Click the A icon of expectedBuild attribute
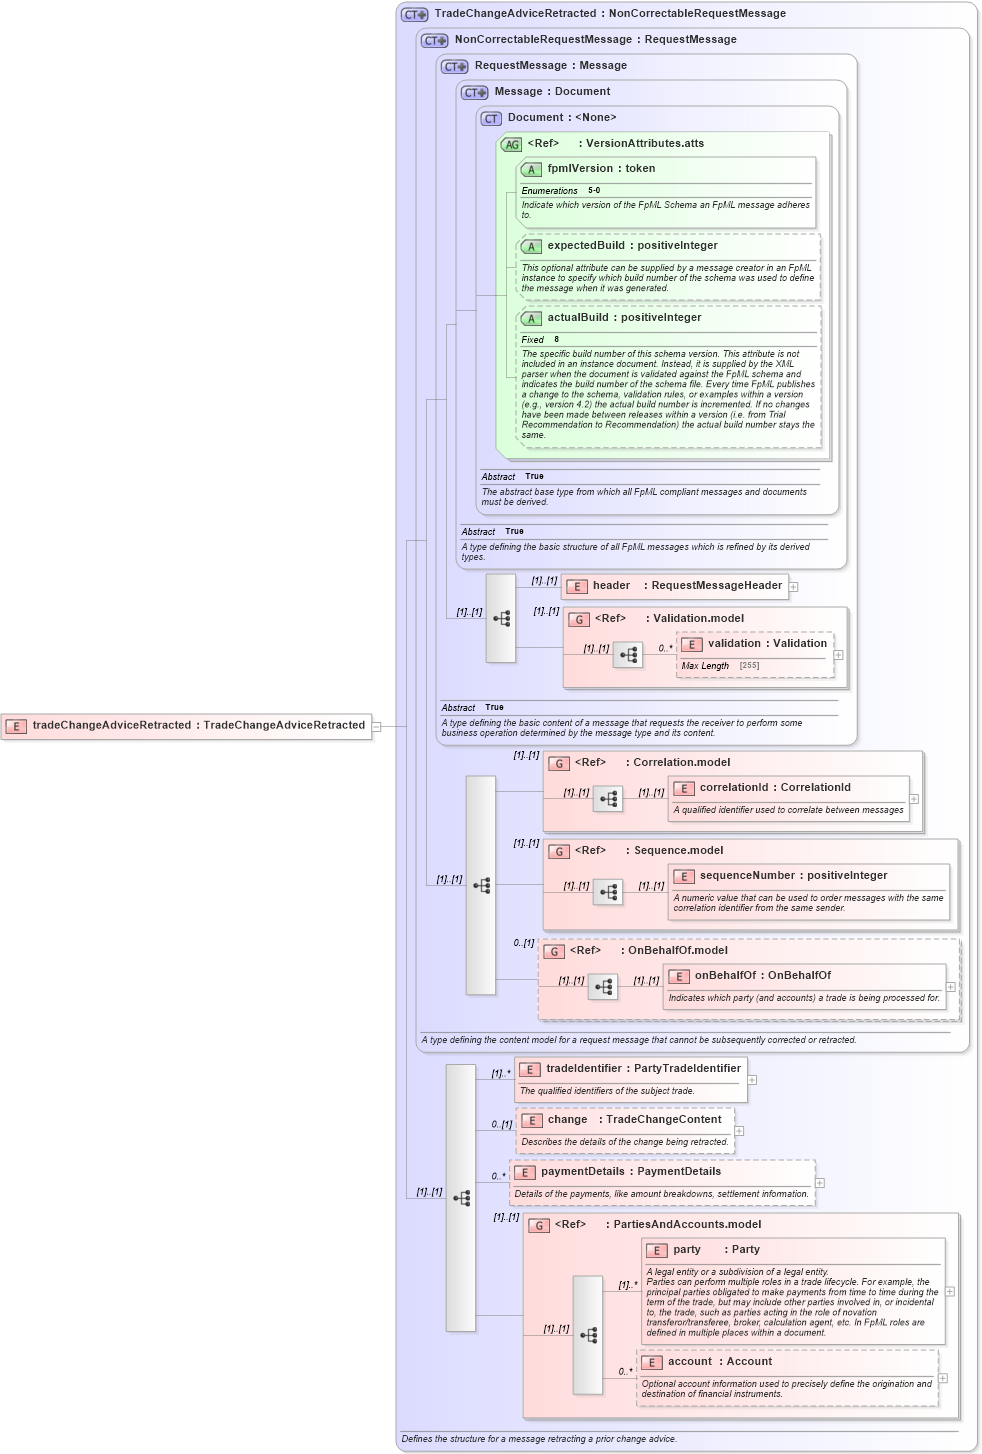982x1454 pixels. (x=531, y=247)
